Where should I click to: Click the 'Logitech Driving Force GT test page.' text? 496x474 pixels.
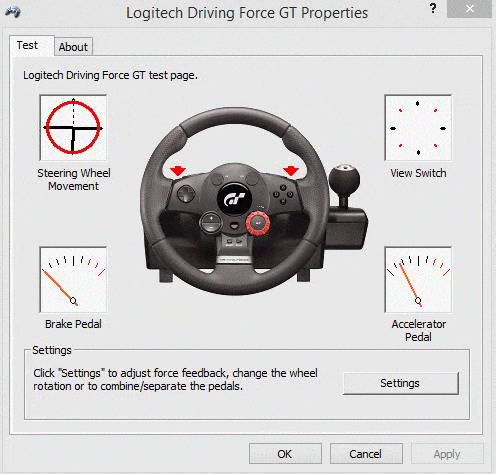click(110, 75)
